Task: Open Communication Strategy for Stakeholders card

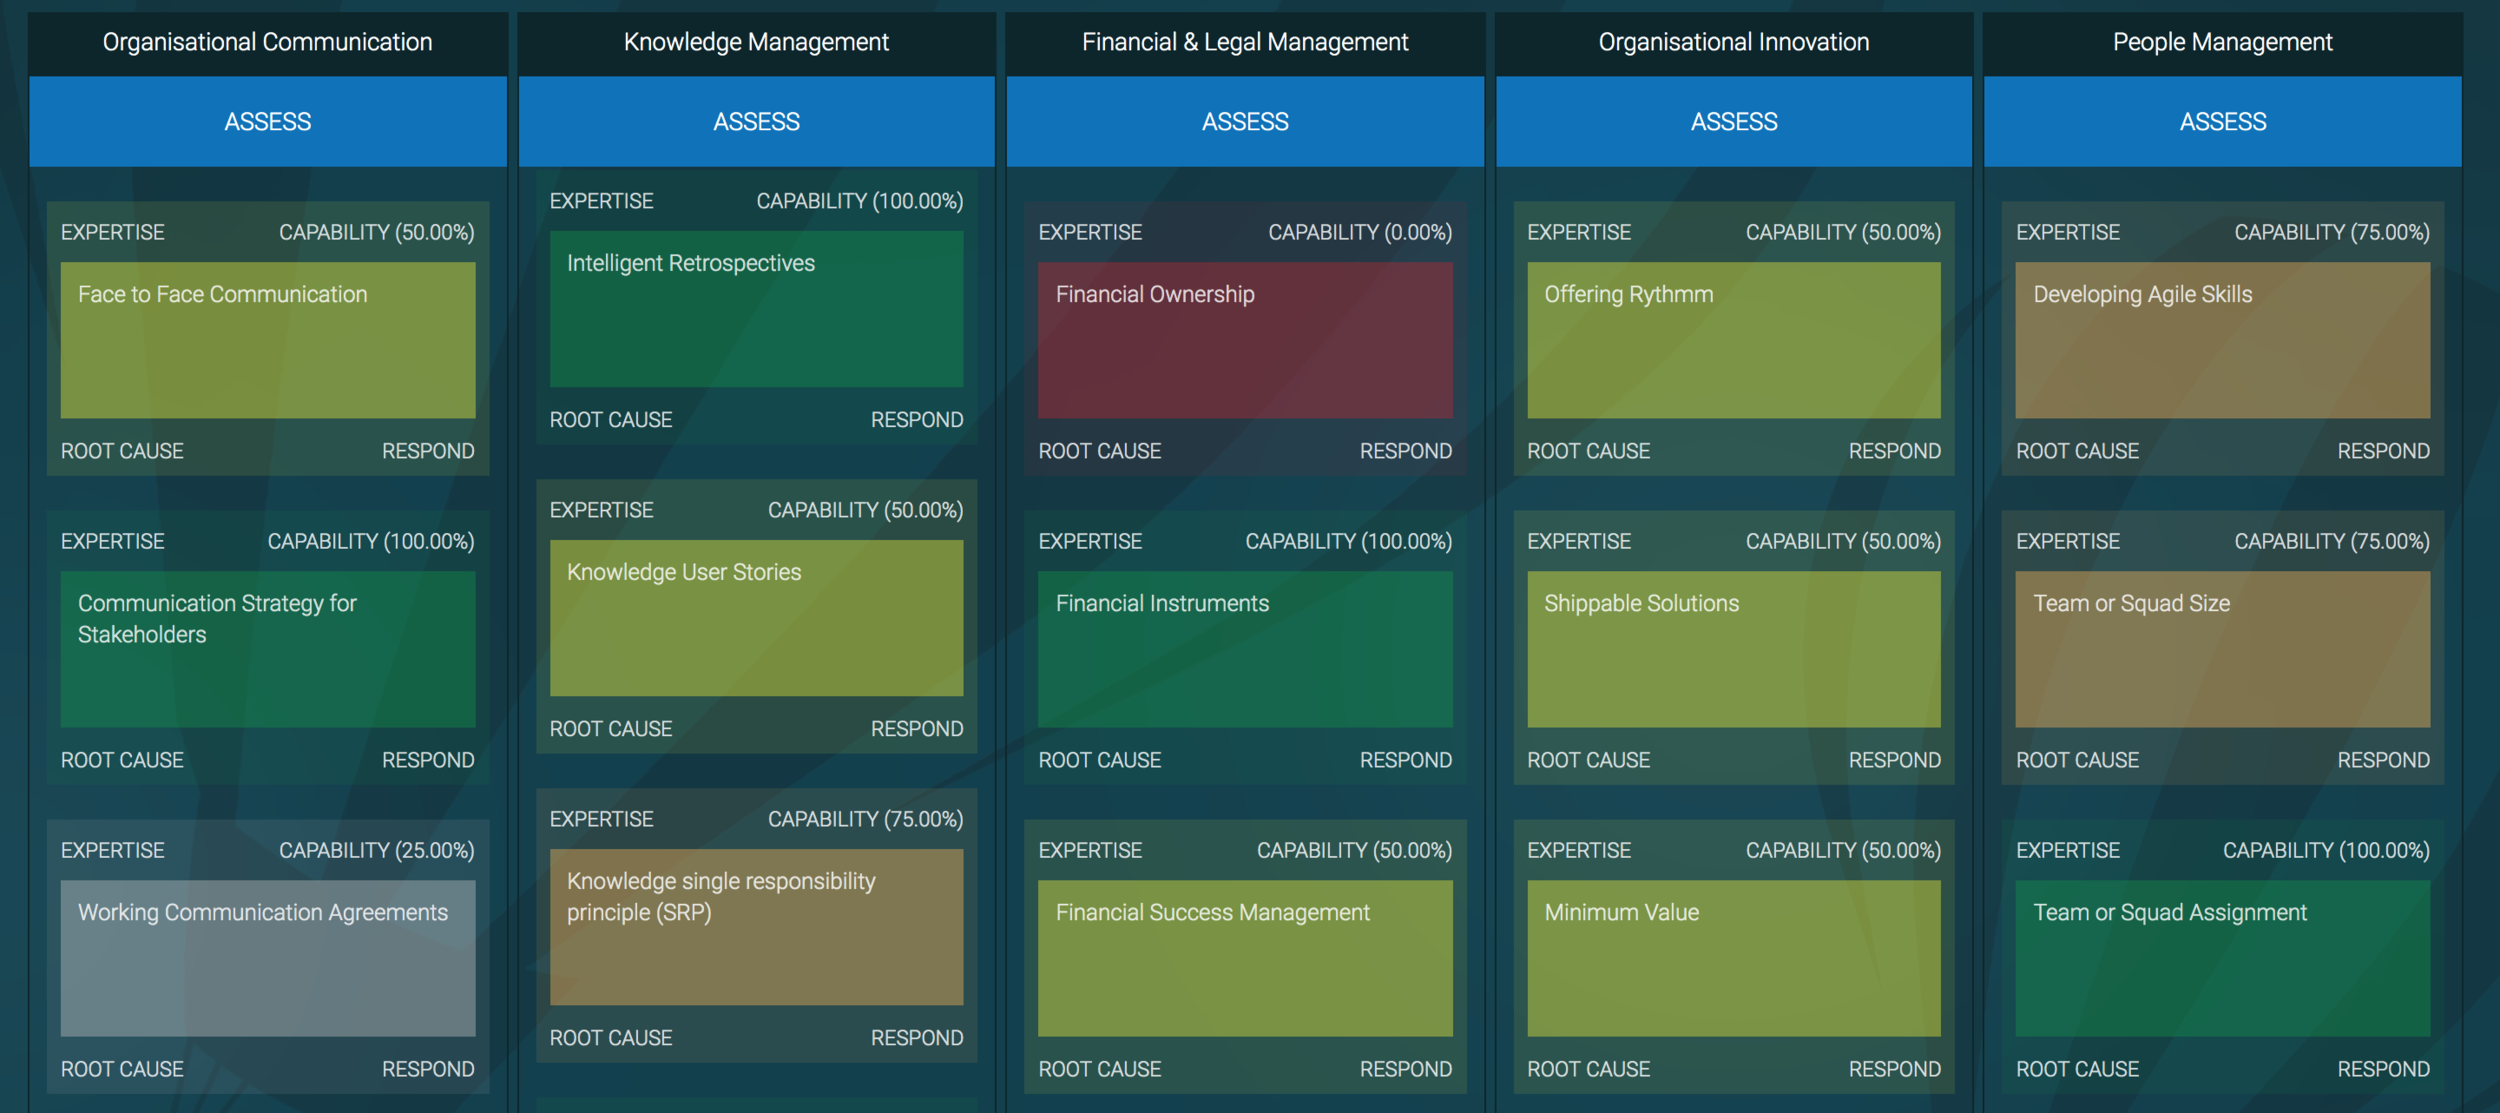Action: click(268, 649)
